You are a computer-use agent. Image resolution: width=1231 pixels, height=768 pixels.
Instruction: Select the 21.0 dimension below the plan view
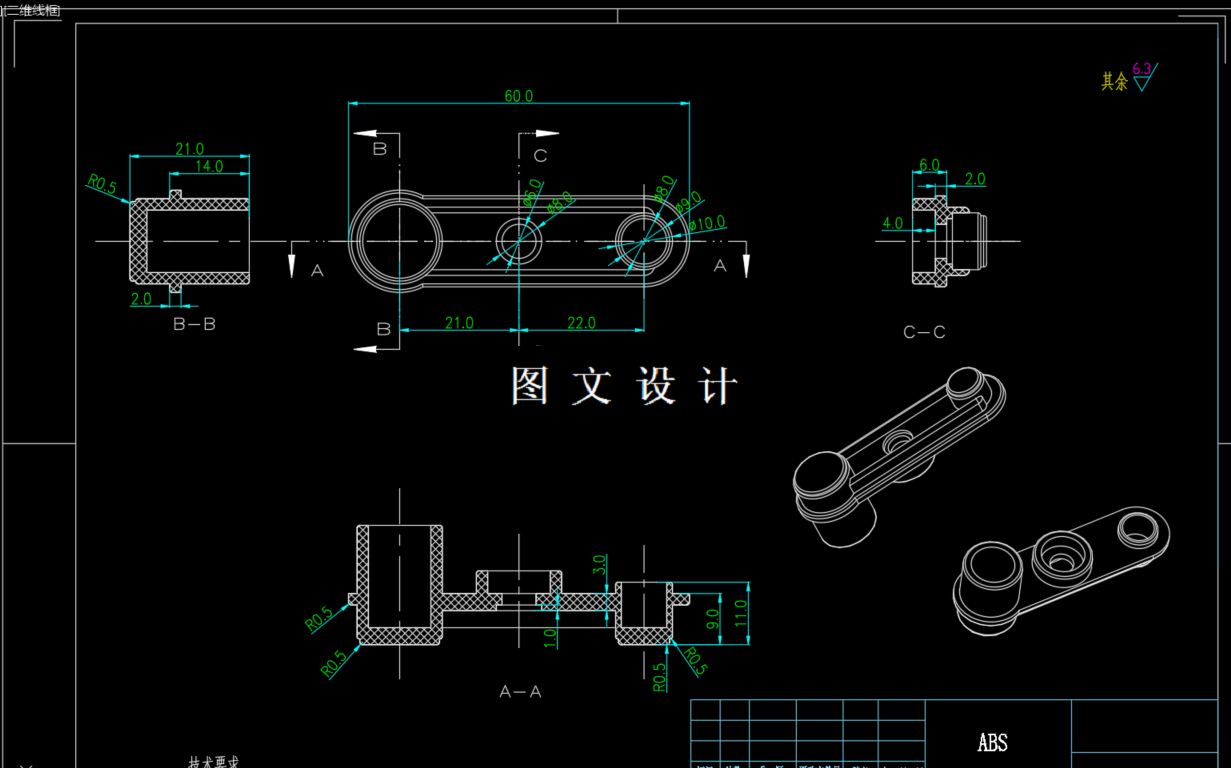pyautogui.click(x=459, y=322)
